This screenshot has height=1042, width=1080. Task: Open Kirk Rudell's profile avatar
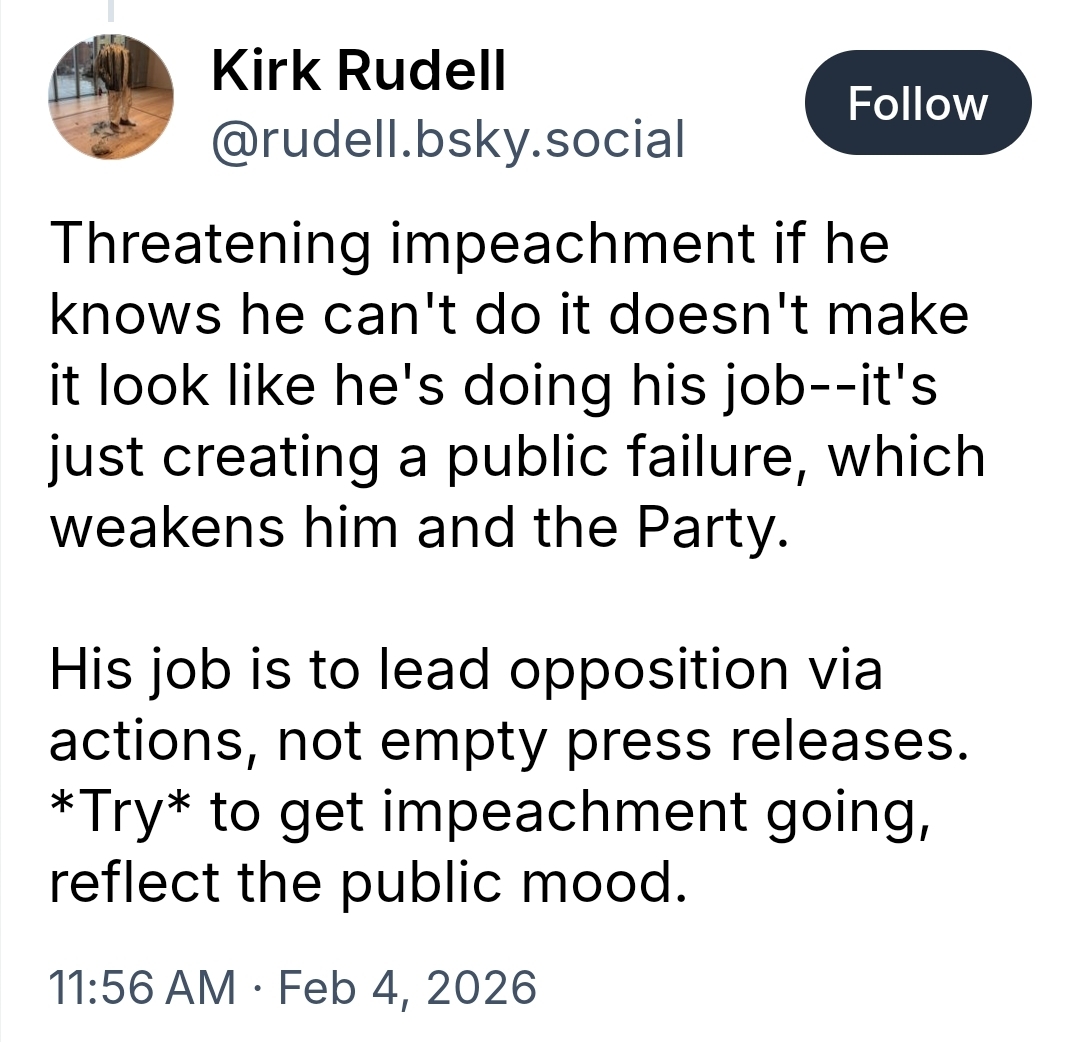pyautogui.click(x=111, y=97)
